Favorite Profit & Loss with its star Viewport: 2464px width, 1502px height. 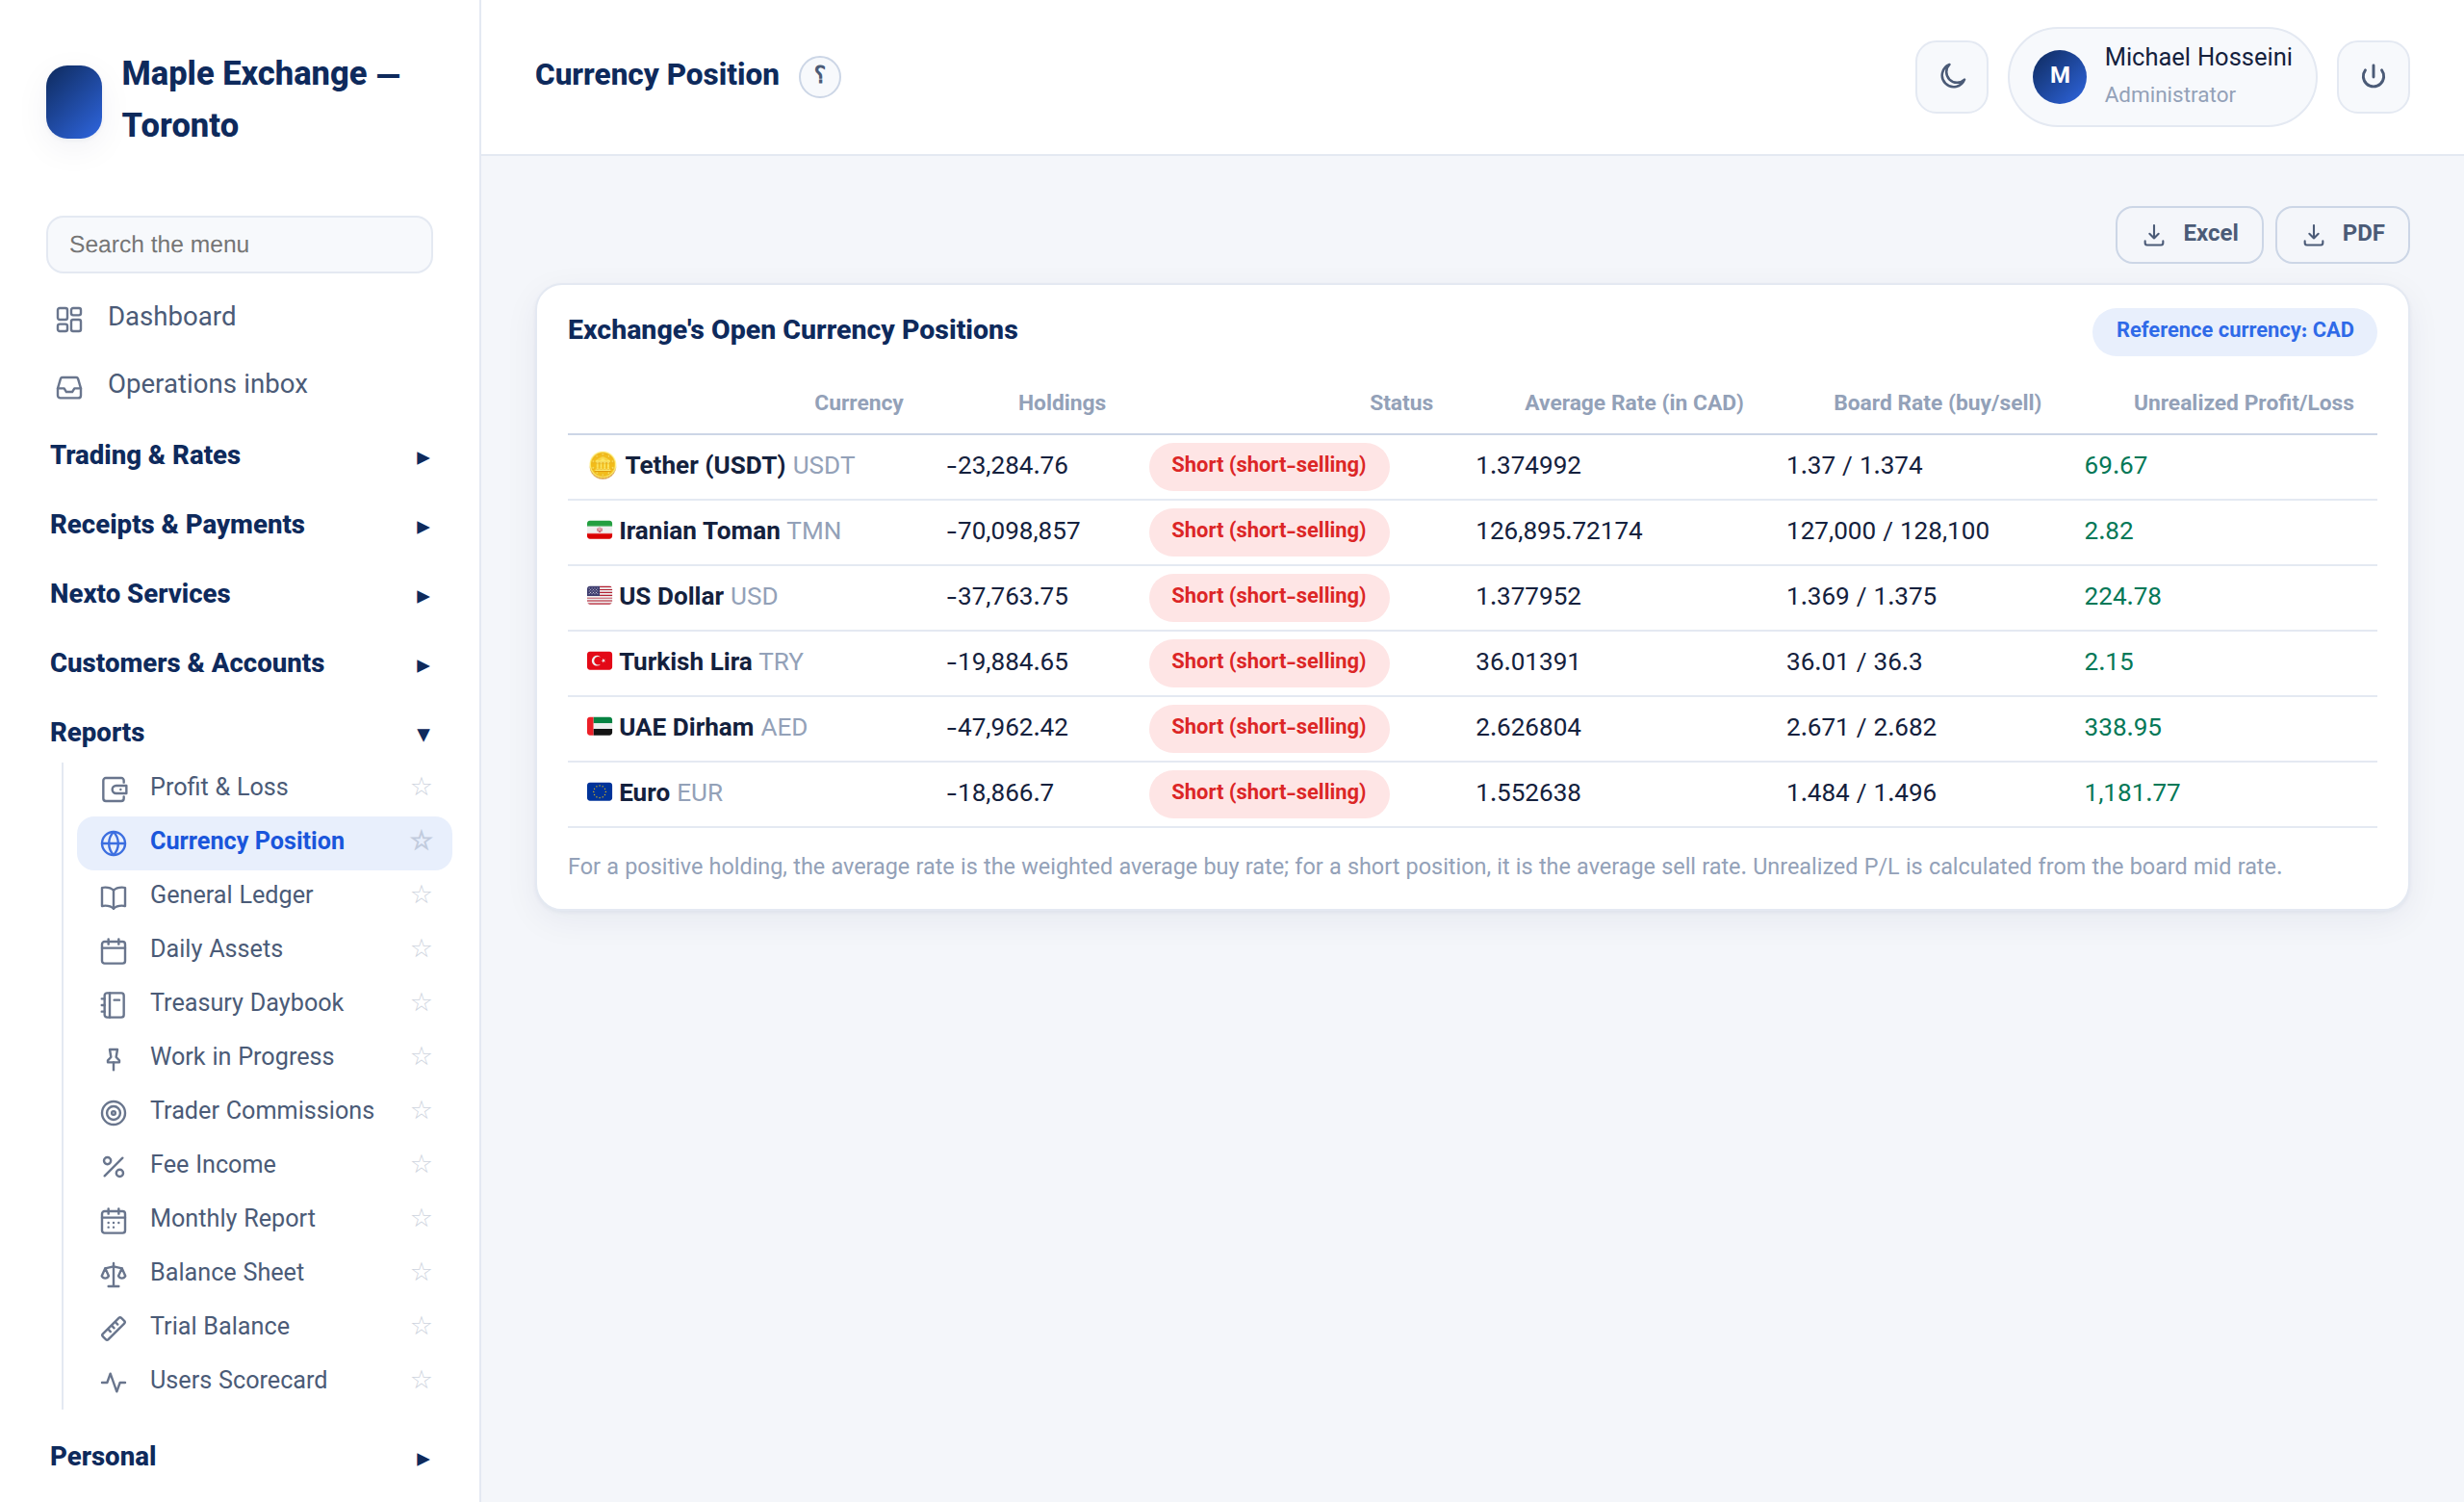point(421,787)
